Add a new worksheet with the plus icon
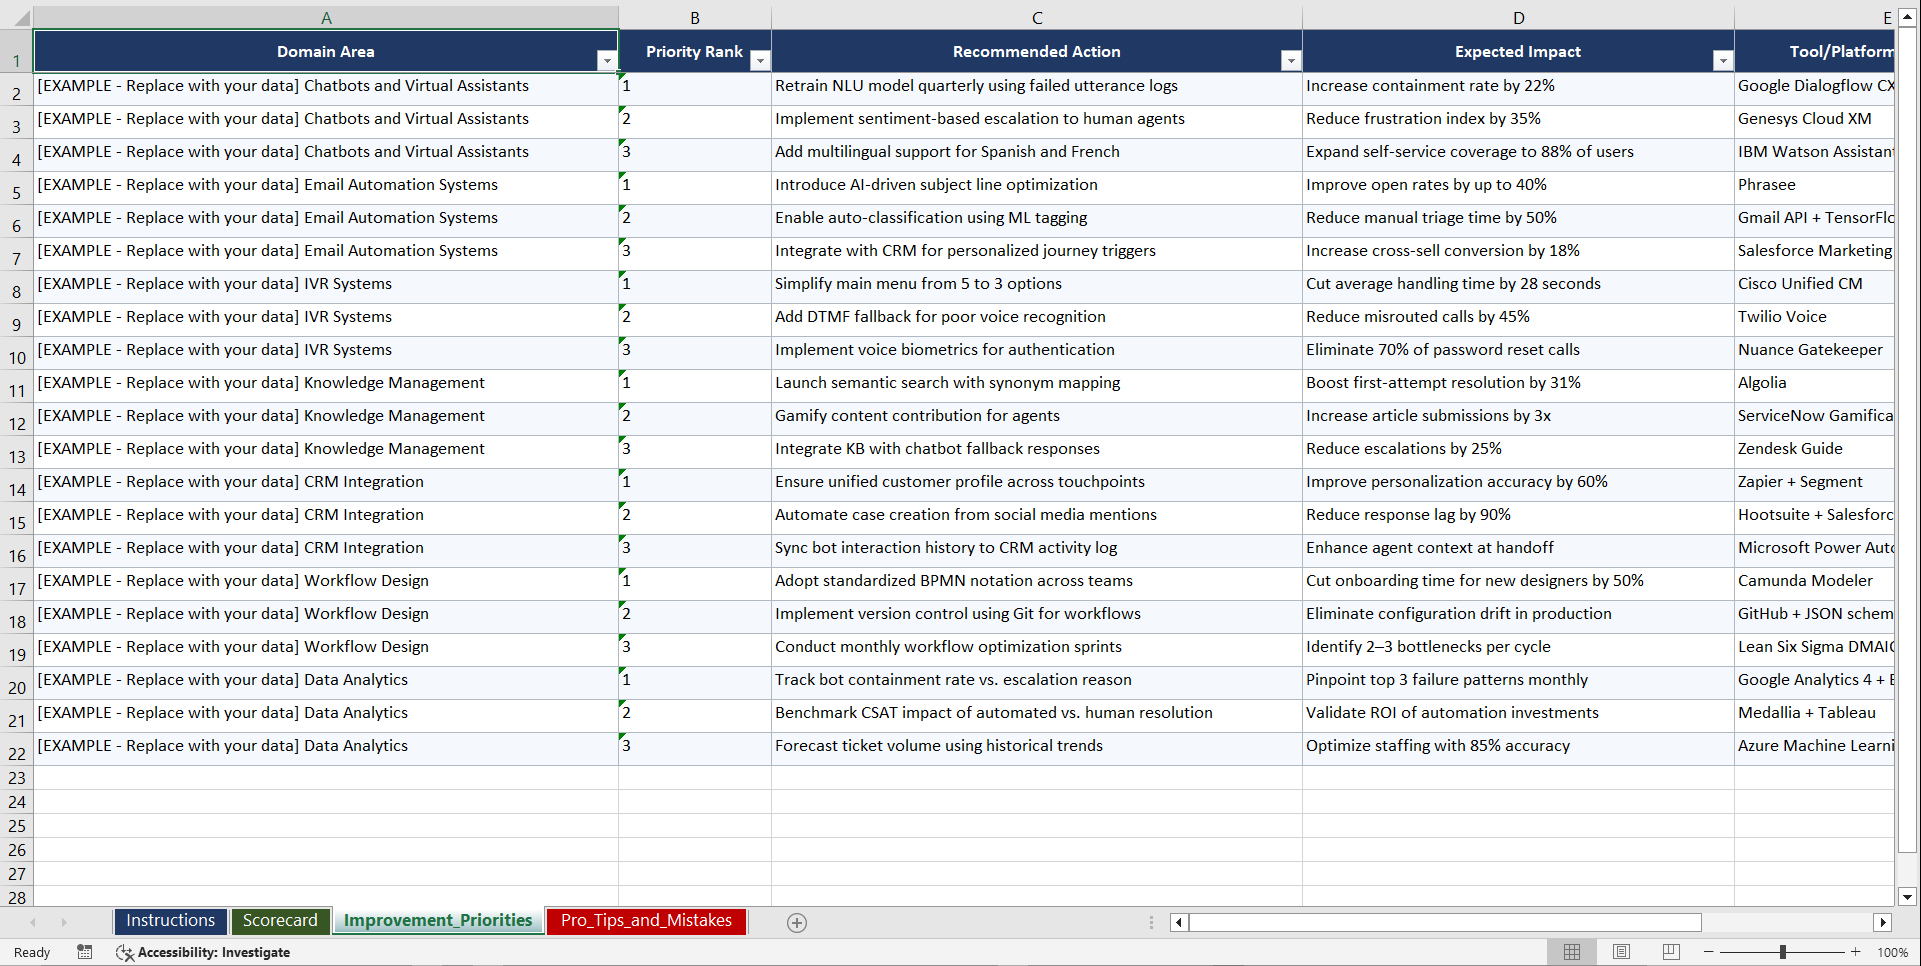This screenshot has height=966, width=1921. click(797, 922)
